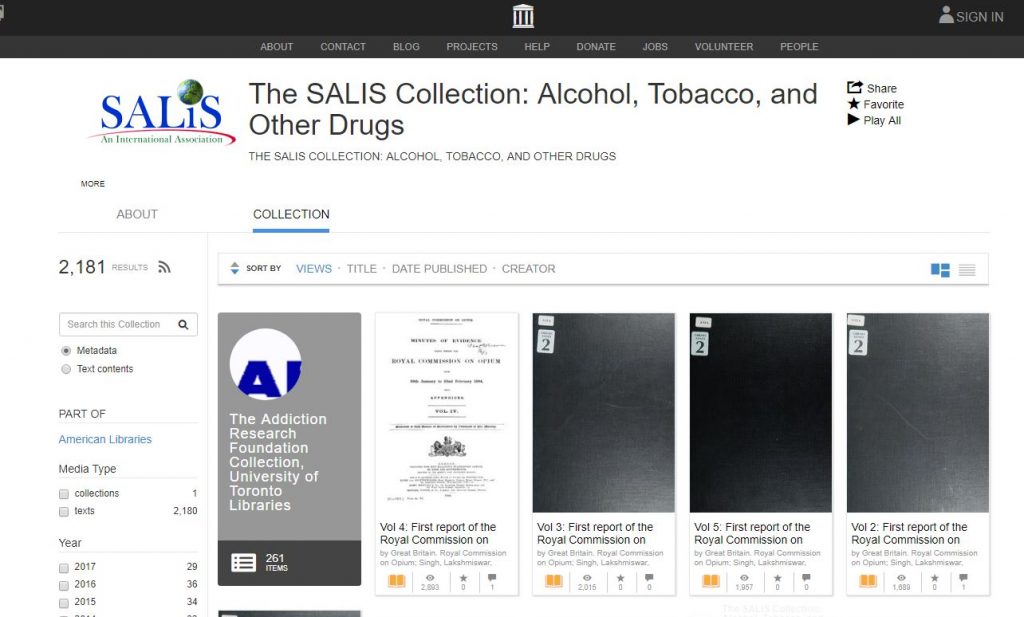
Task: Check the collections media type checkbox
Action: click(x=64, y=494)
